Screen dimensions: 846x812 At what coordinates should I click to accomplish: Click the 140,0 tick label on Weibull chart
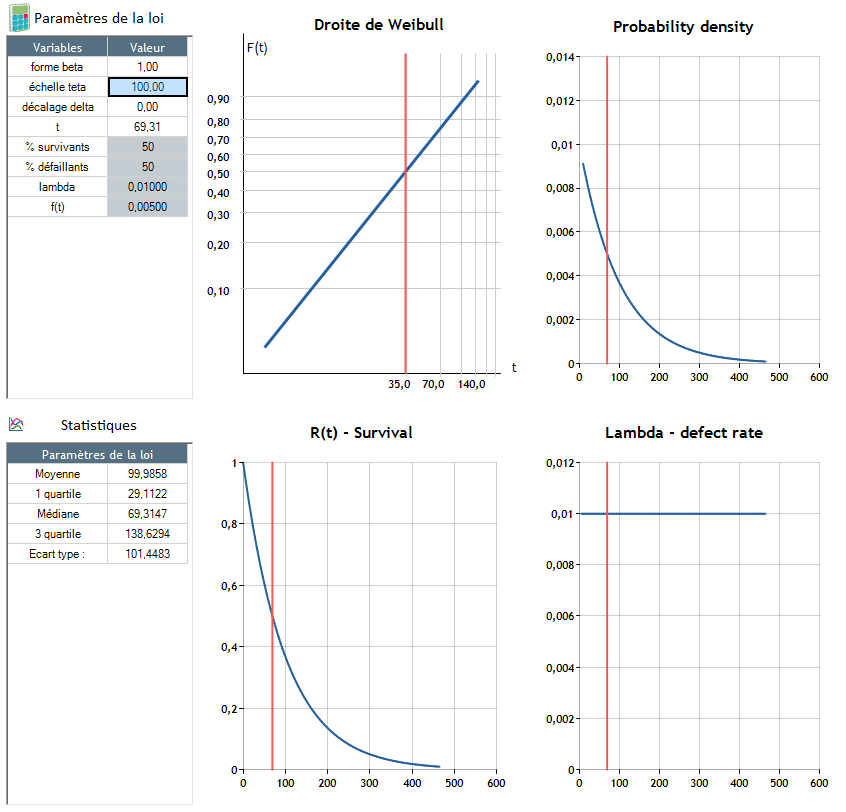(472, 384)
